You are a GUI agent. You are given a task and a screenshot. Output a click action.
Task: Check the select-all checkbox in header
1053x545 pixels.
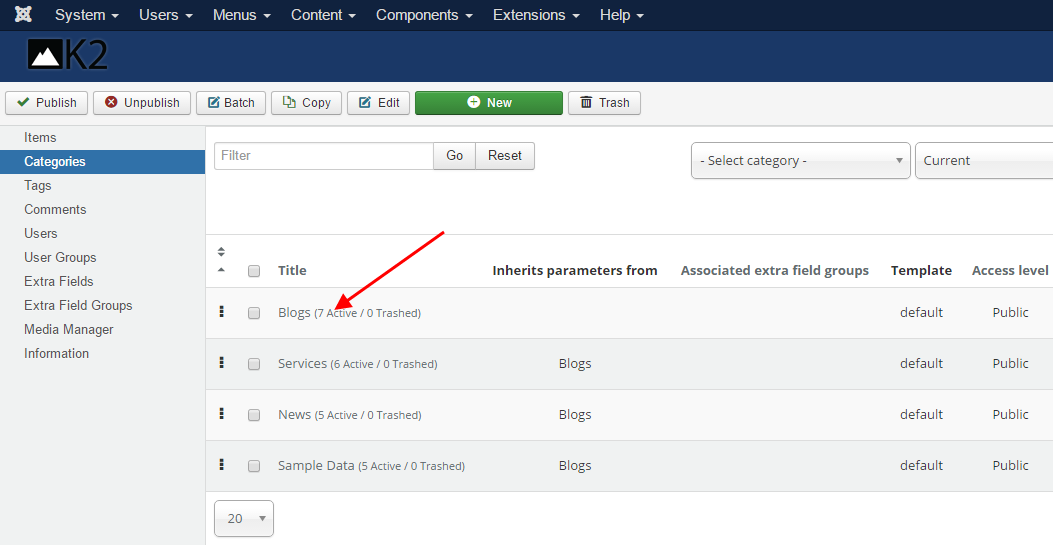(x=254, y=271)
